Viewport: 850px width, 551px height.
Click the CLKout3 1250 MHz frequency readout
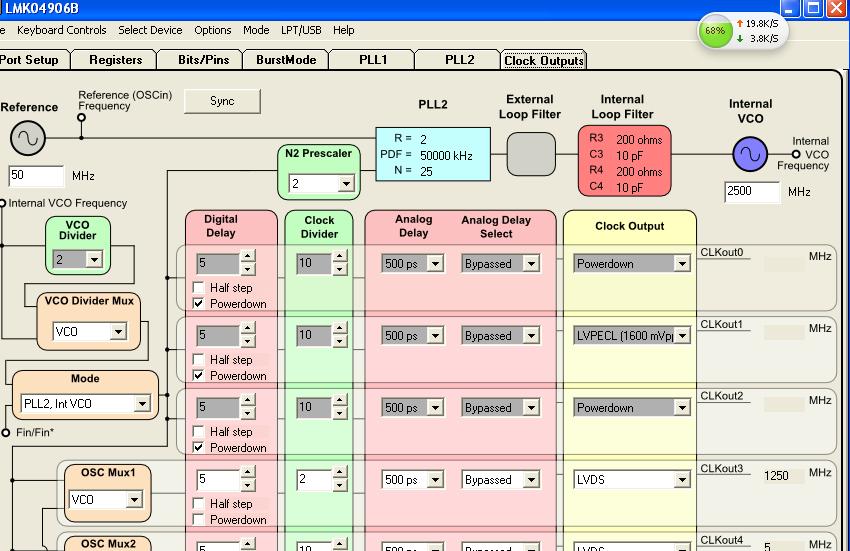click(x=776, y=476)
